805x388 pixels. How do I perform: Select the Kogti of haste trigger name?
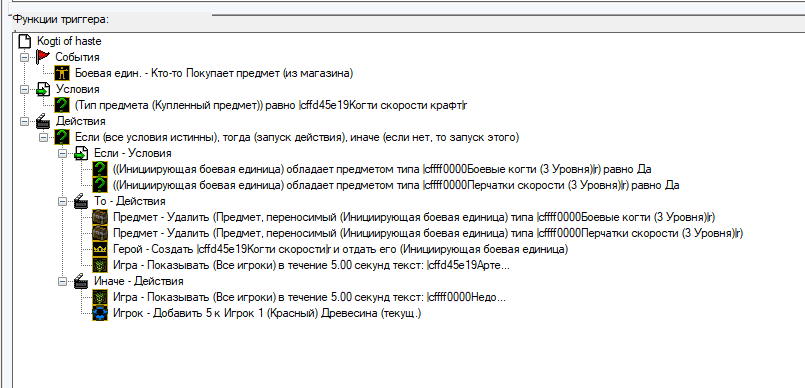click(69, 41)
